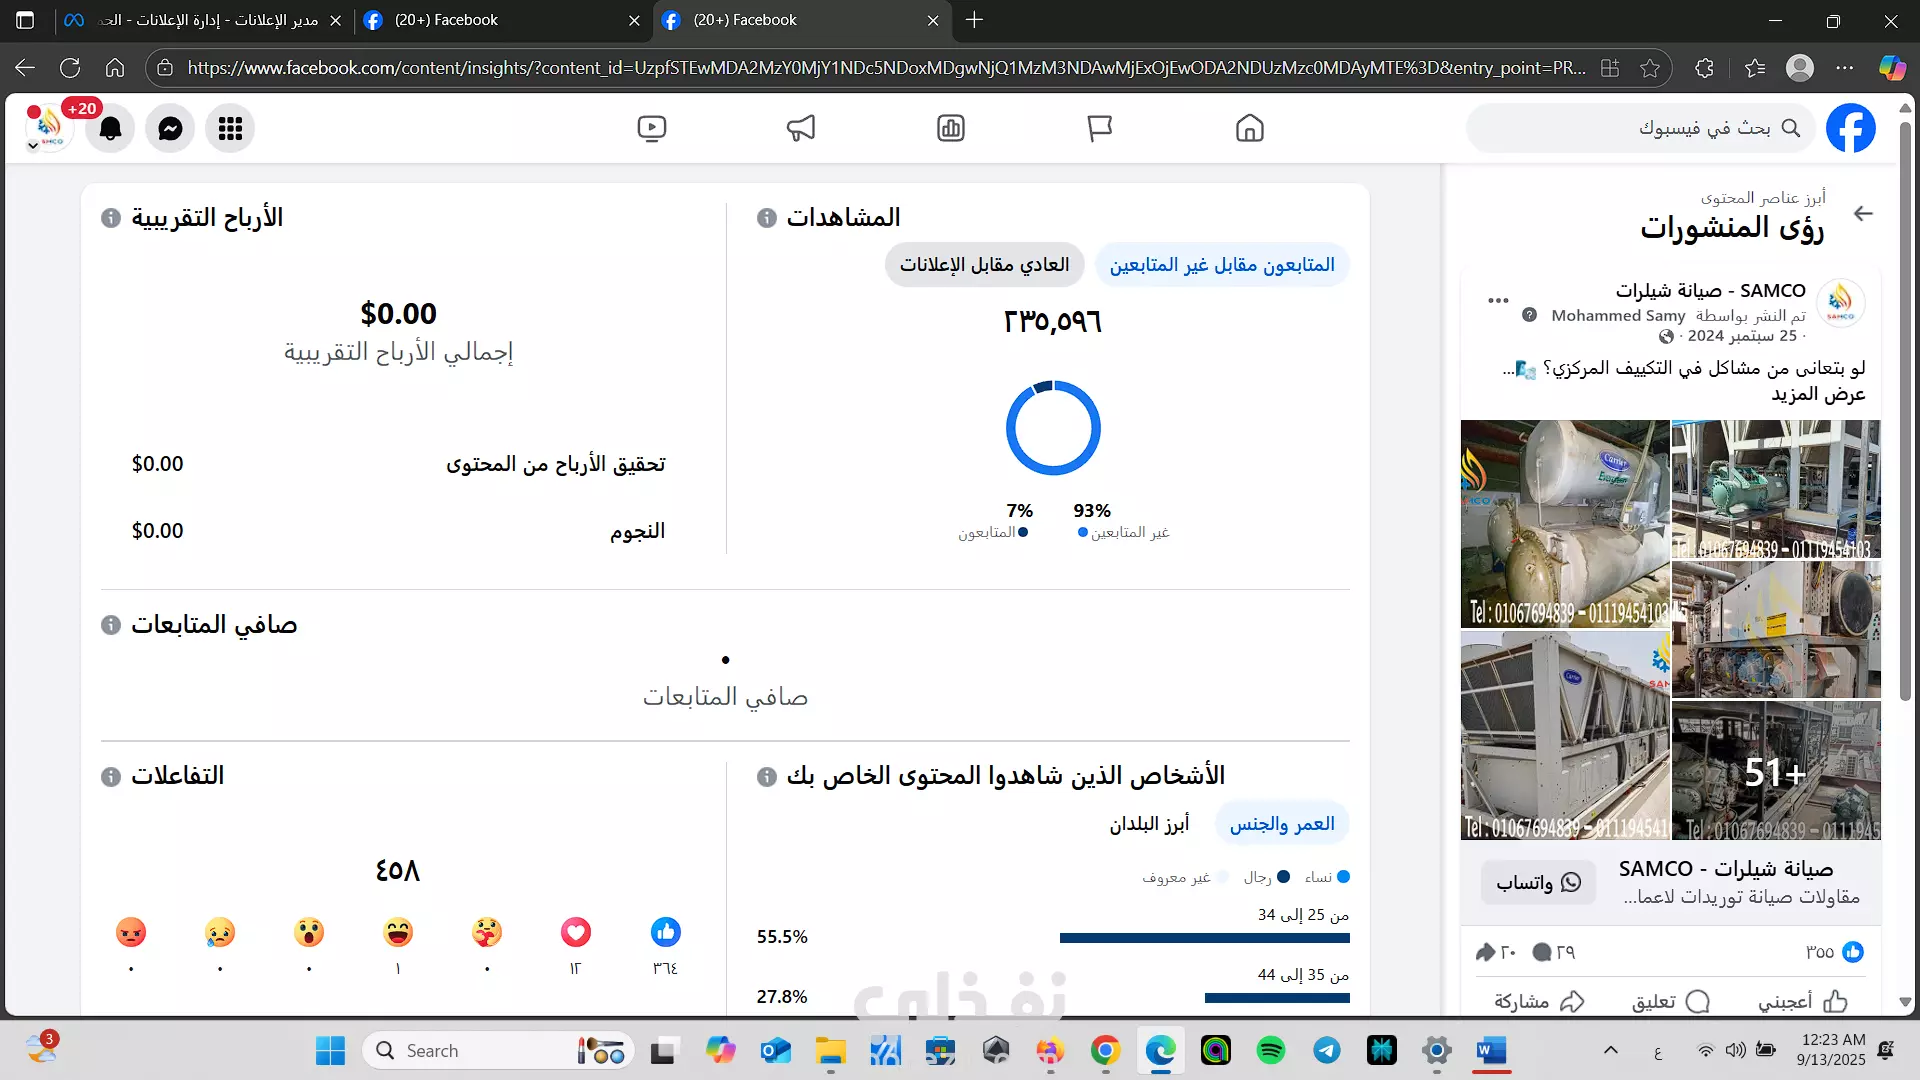Click the Windows Start button
This screenshot has width=1920, height=1080.
click(x=330, y=1051)
